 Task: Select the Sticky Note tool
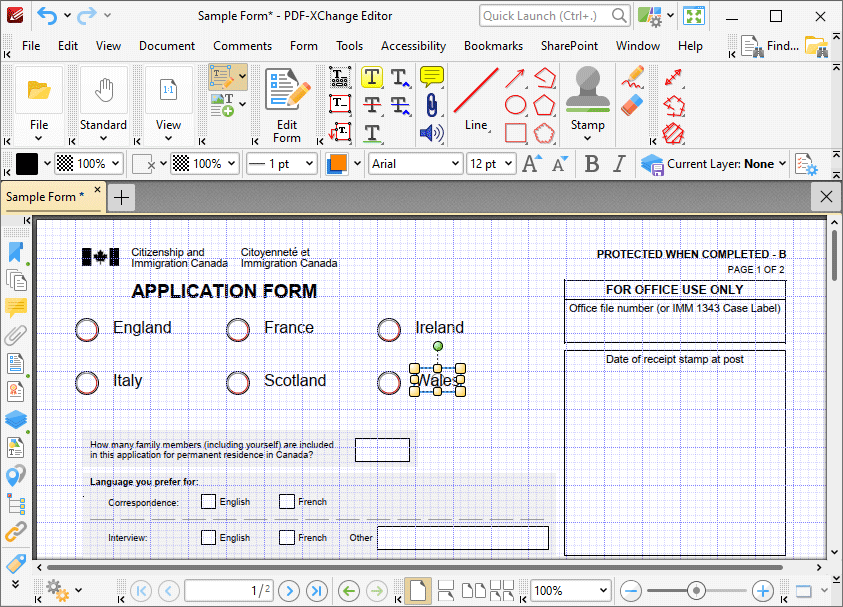[431, 77]
